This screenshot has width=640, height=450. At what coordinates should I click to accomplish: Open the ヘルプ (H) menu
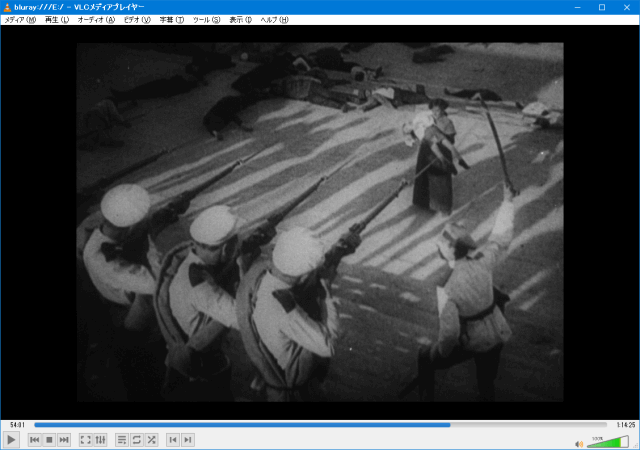tap(274, 20)
